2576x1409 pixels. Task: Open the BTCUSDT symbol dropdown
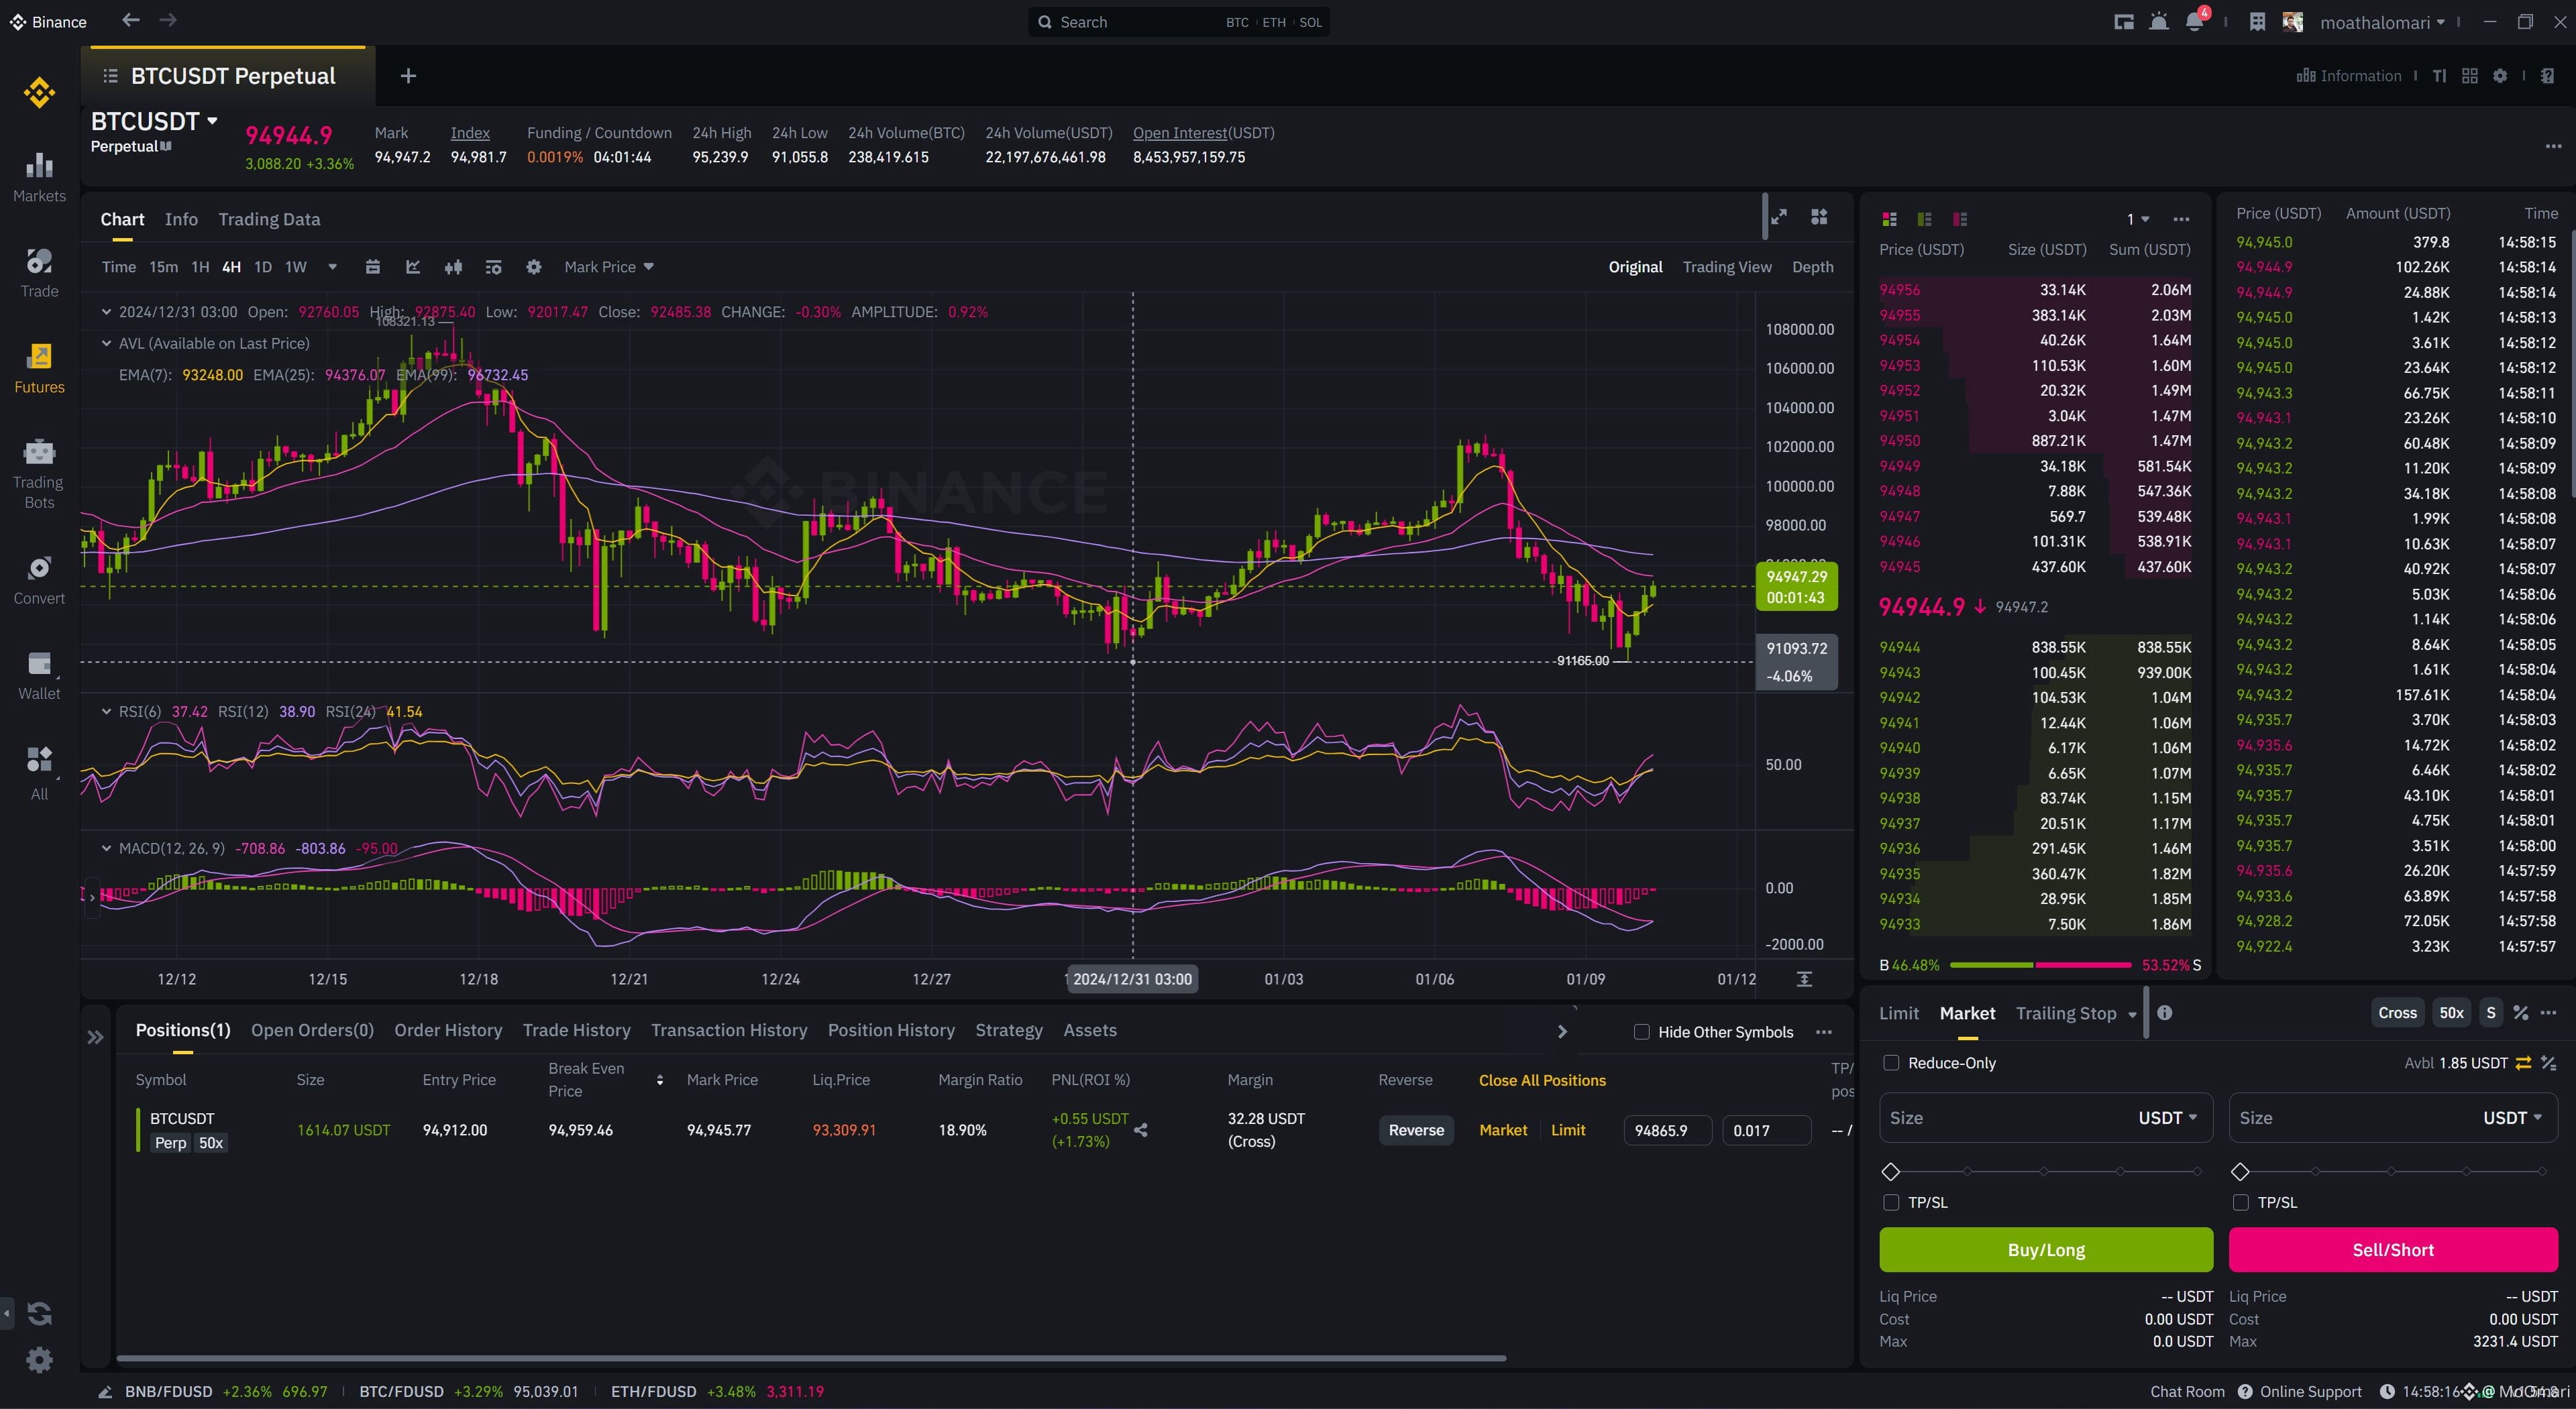(212, 121)
